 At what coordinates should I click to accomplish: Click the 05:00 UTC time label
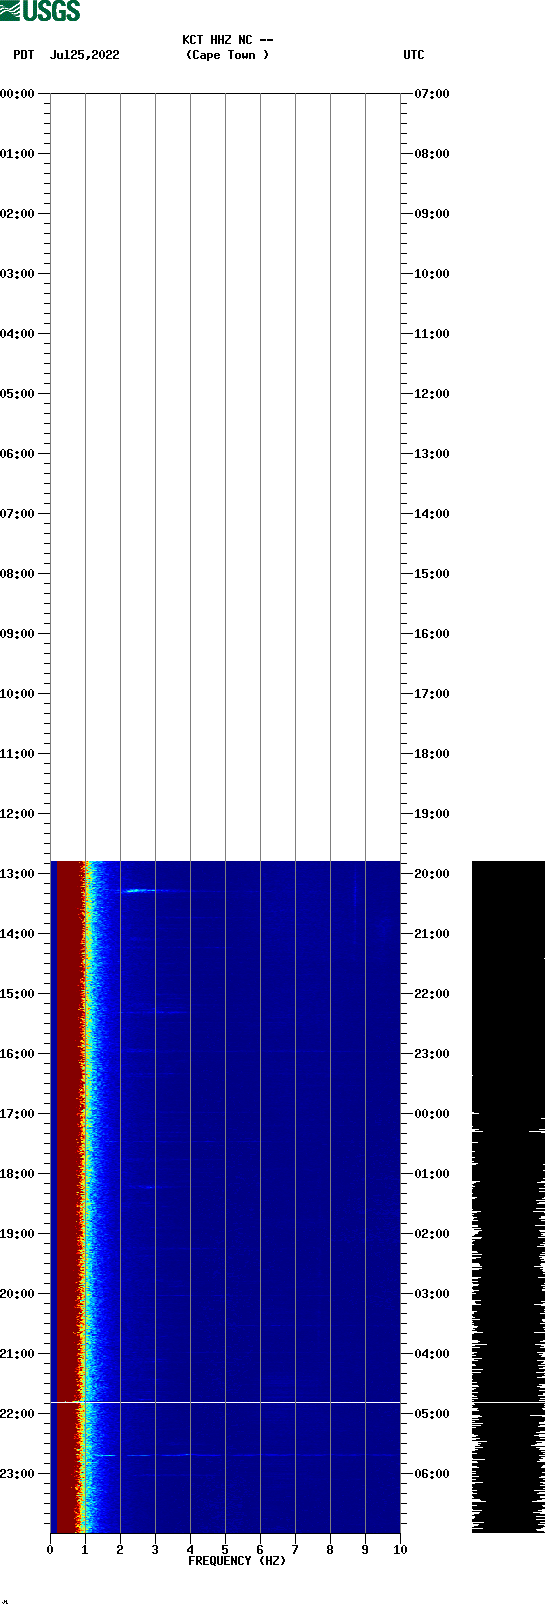[x=432, y=1414]
